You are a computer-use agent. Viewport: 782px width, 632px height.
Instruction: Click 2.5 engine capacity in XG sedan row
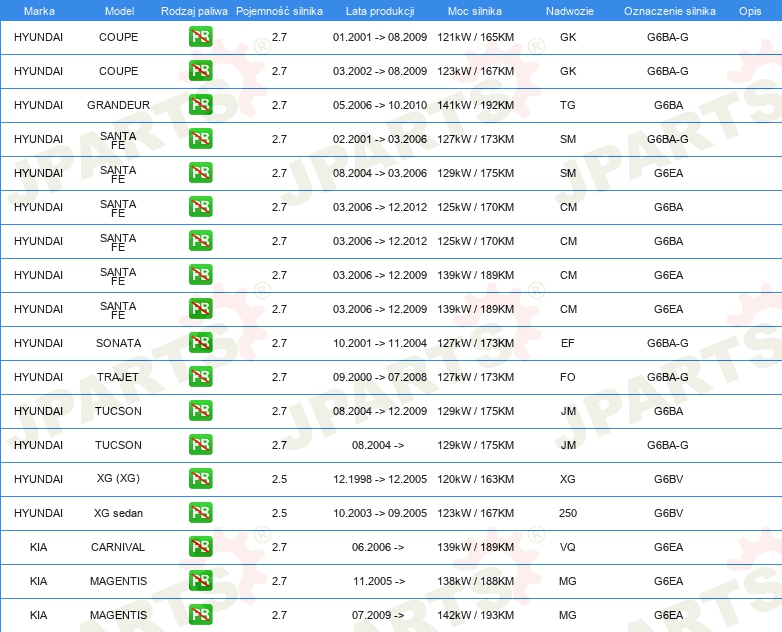(279, 513)
